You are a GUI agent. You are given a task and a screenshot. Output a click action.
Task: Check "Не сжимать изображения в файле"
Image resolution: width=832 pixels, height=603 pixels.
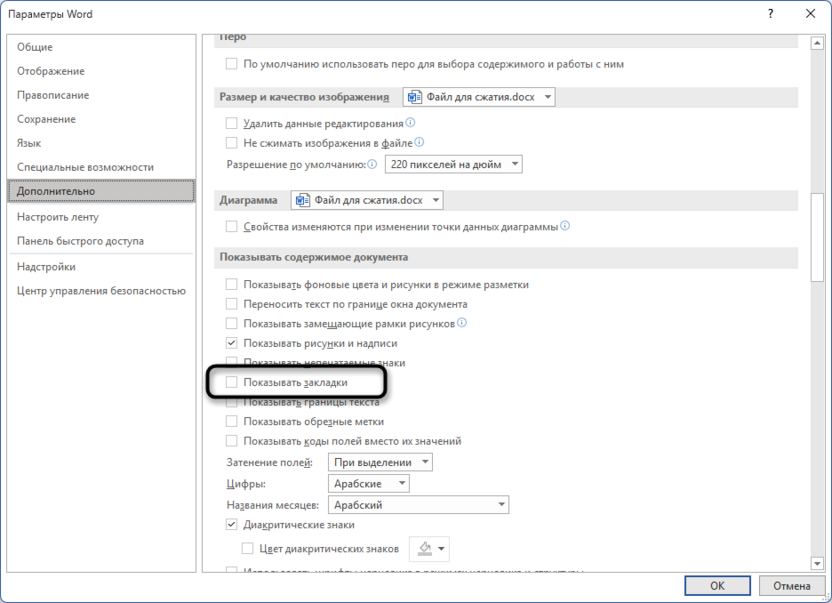pyautogui.click(x=231, y=143)
